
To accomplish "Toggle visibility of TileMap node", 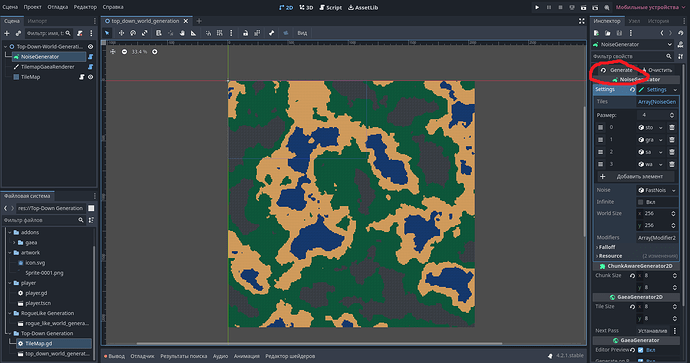I will (90, 77).
